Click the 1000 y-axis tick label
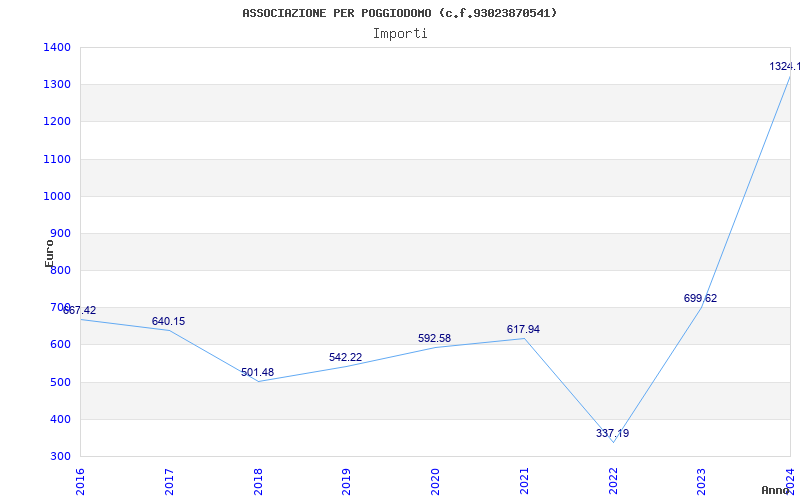This screenshot has height=500, width=800. coord(57,196)
